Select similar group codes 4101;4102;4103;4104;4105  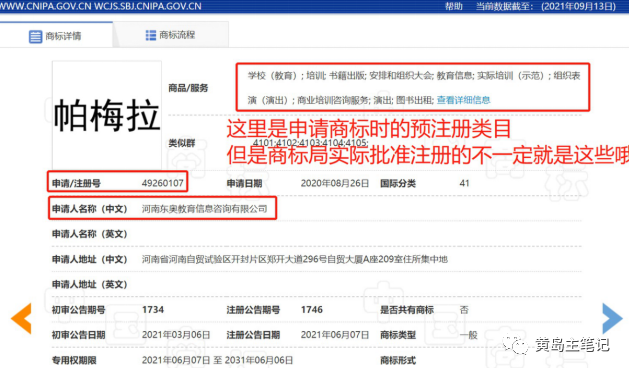(x=310, y=143)
